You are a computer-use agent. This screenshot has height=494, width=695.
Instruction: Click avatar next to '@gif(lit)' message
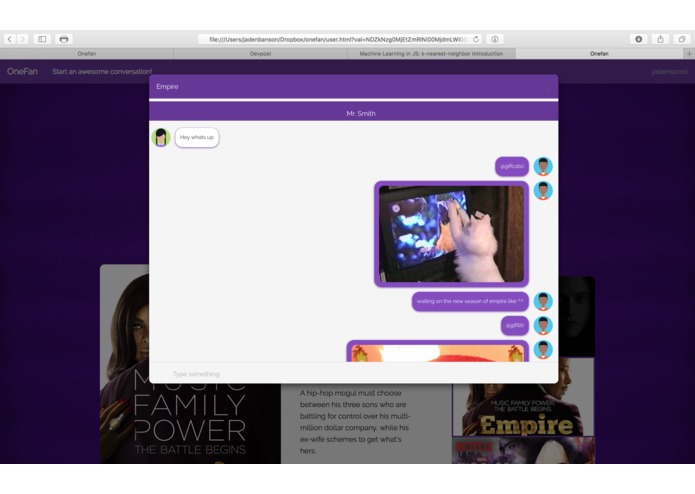(x=543, y=325)
